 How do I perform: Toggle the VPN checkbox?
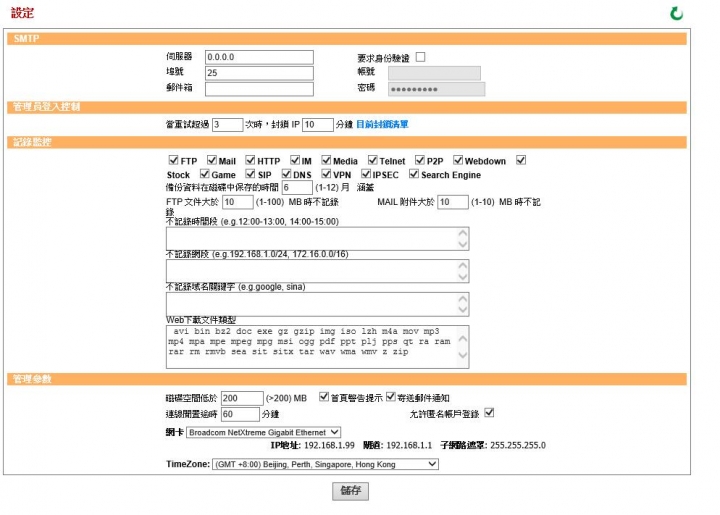326,174
